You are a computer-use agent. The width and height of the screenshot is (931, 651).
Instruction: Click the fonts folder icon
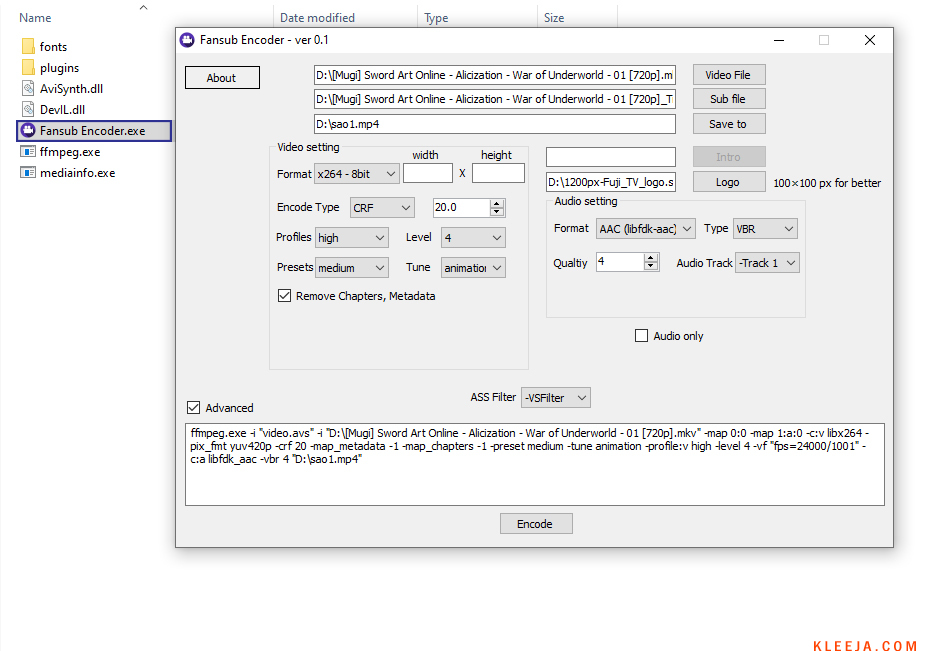click(x=28, y=47)
